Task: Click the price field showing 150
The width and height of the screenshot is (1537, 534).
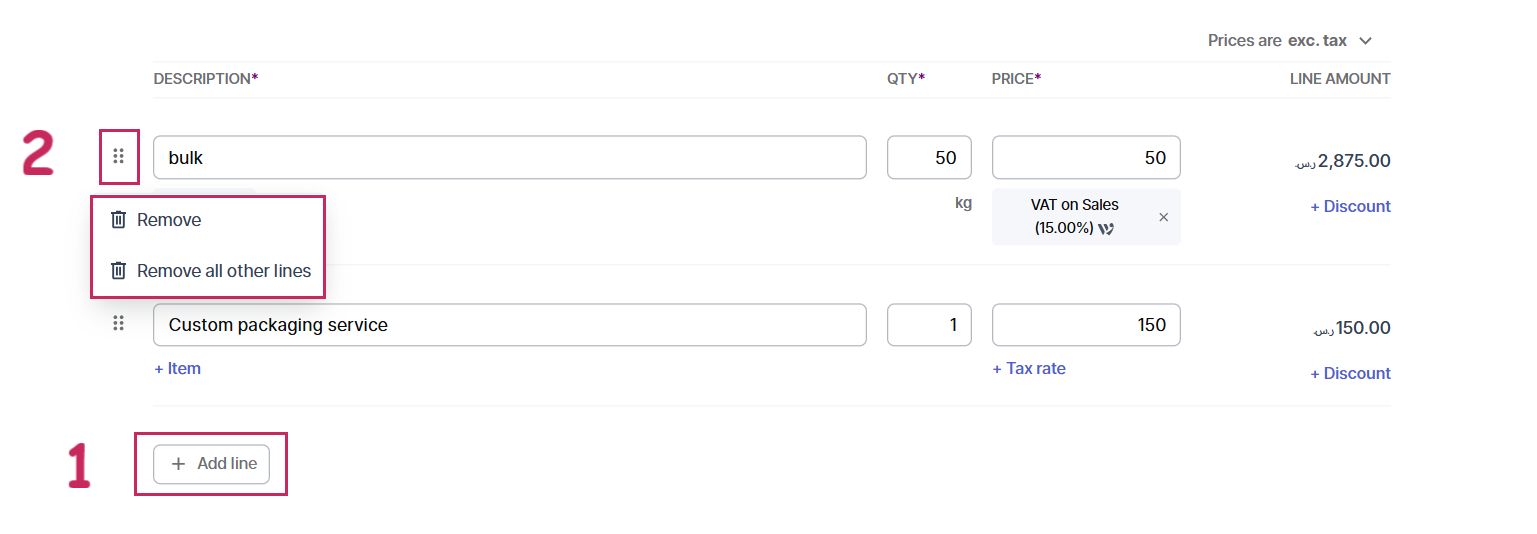Action: [1086, 325]
